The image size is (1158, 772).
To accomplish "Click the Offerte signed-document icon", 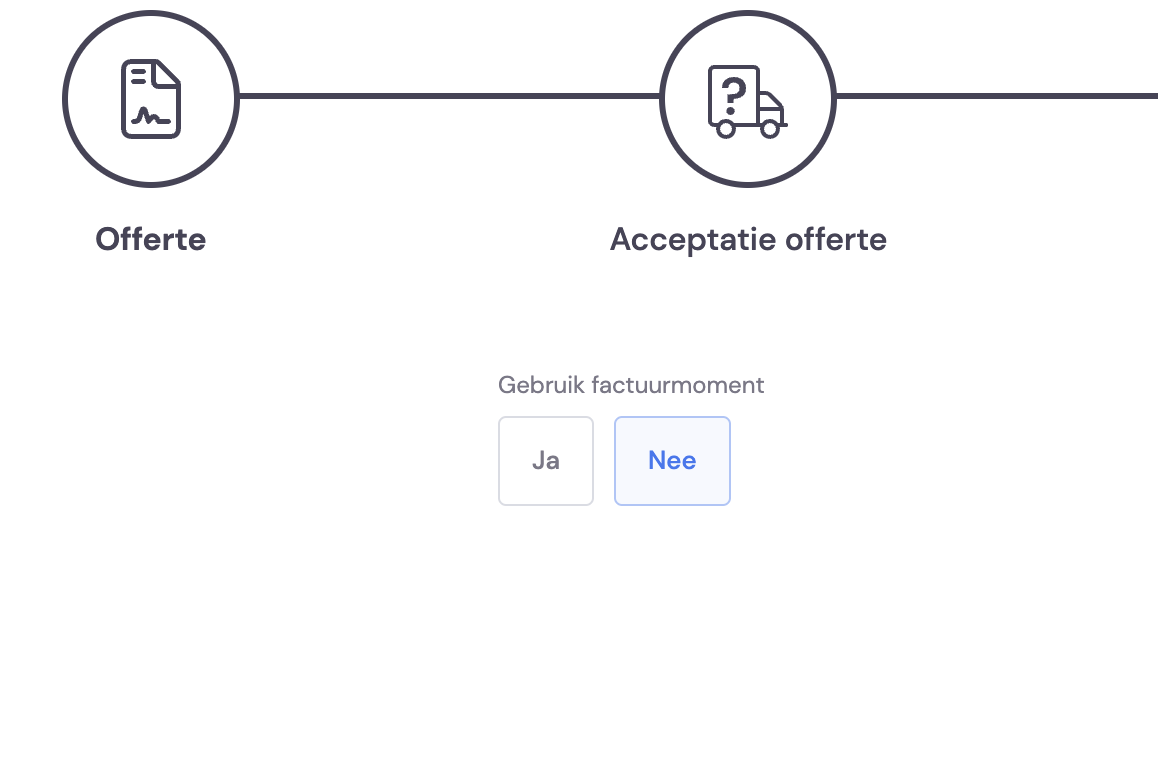I will click(151, 98).
